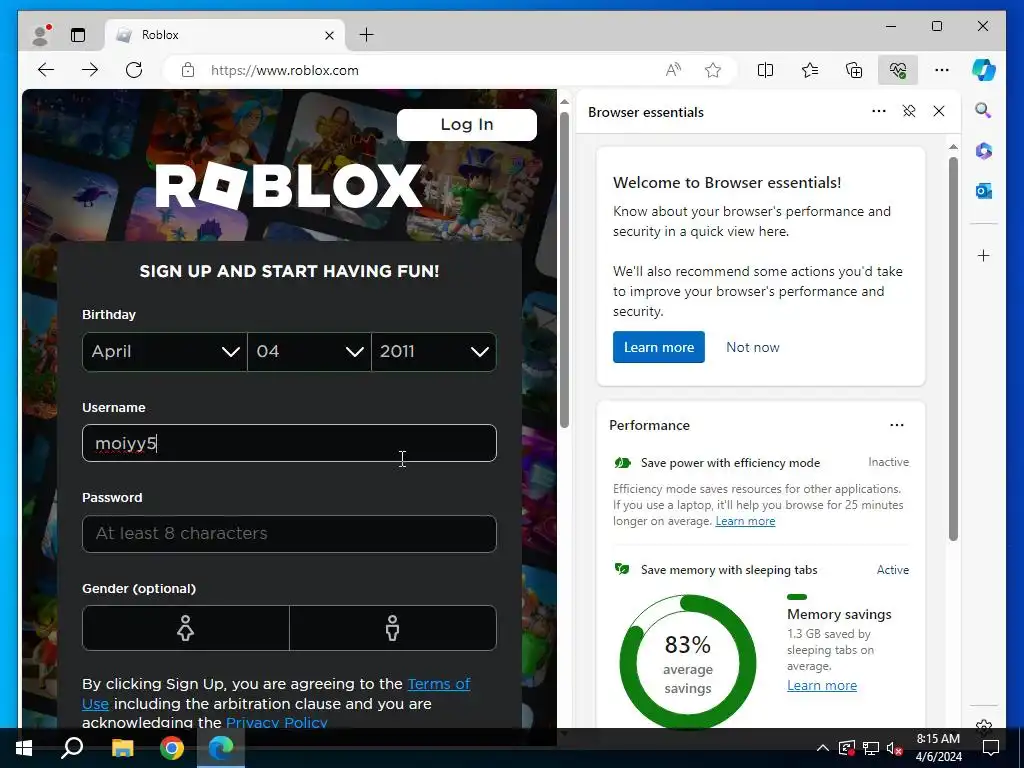Click the Edge taskbar icon

(x=221, y=748)
